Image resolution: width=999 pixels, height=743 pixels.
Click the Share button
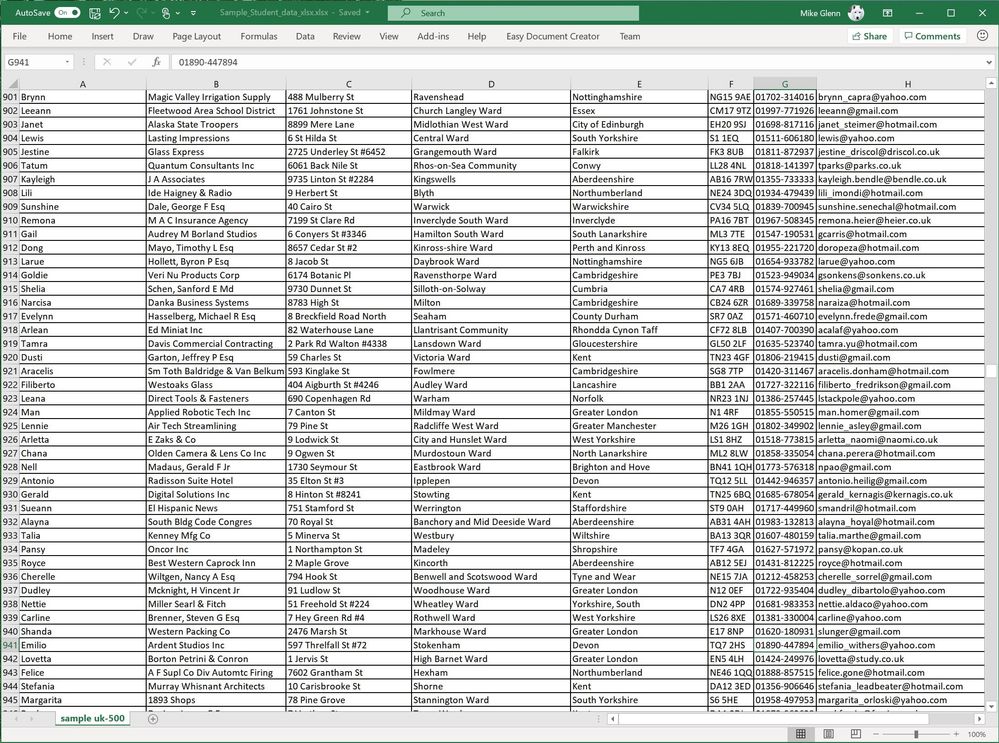click(870, 36)
